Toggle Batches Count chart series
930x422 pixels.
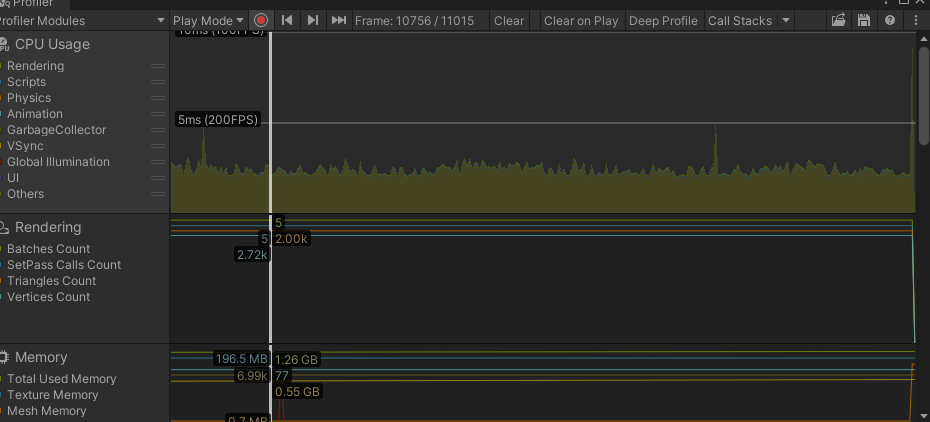48,249
